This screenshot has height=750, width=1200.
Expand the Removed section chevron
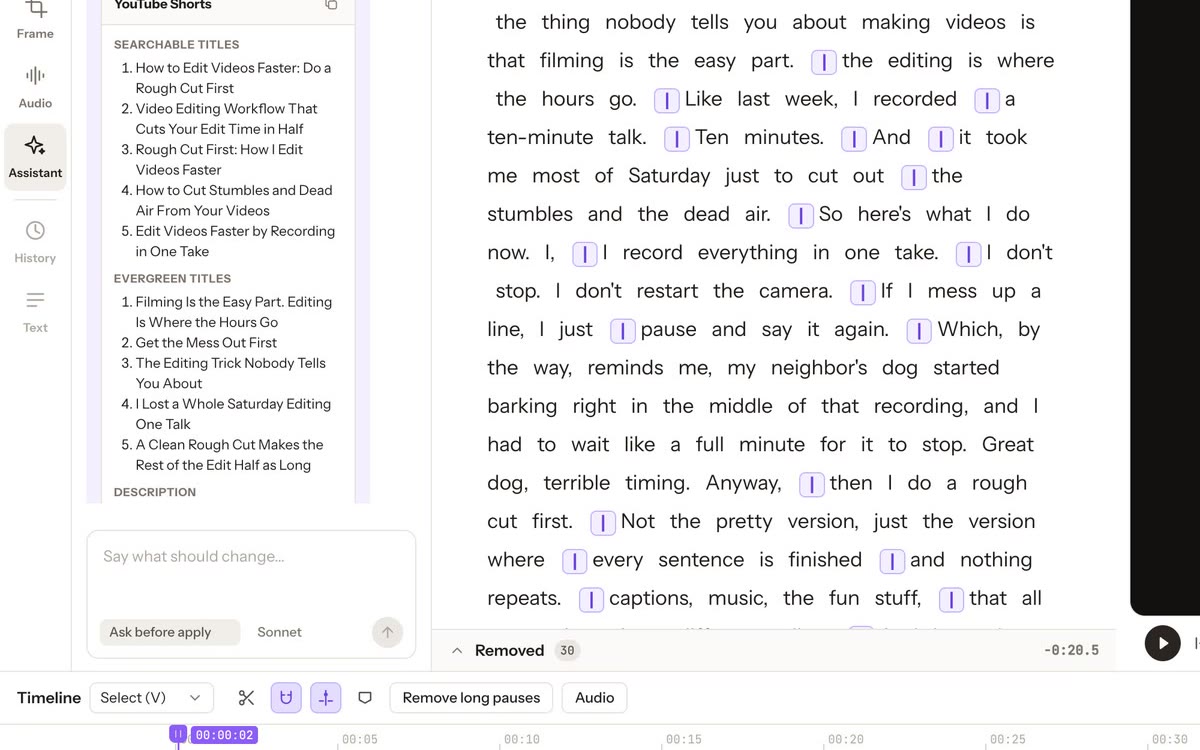click(x=457, y=651)
